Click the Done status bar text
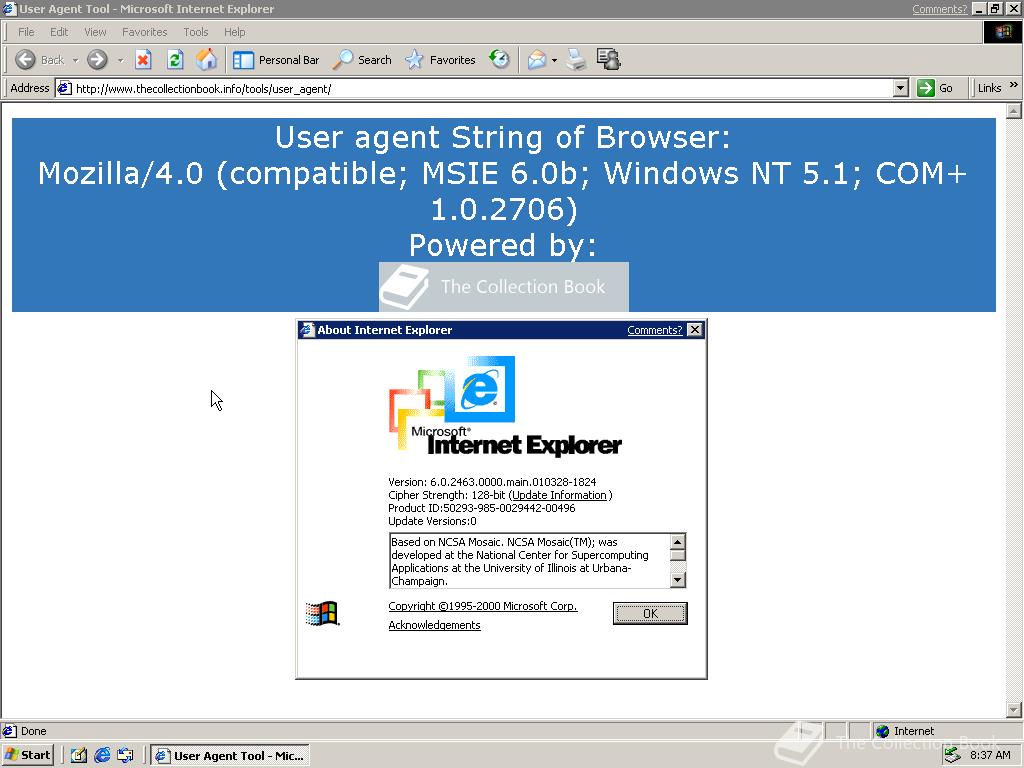The width and height of the screenshot is (1024, 768). click(33, 731)
